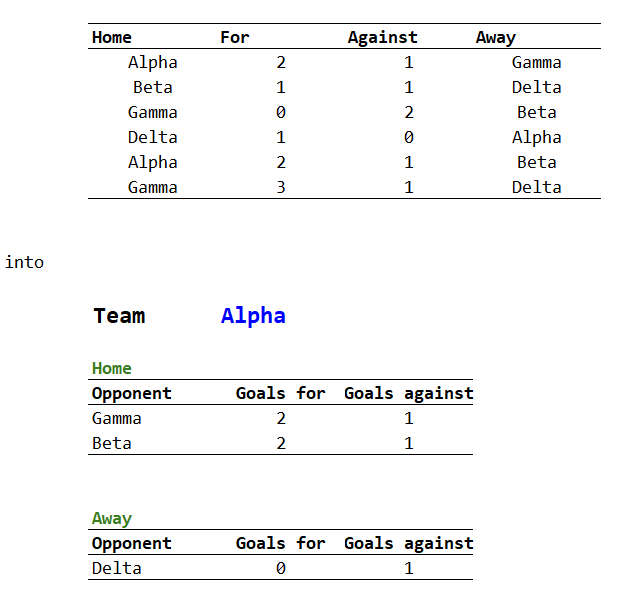631x602 pixels.
Task: Select Gamma in the Home opponents list
Action: pos(116,418)
